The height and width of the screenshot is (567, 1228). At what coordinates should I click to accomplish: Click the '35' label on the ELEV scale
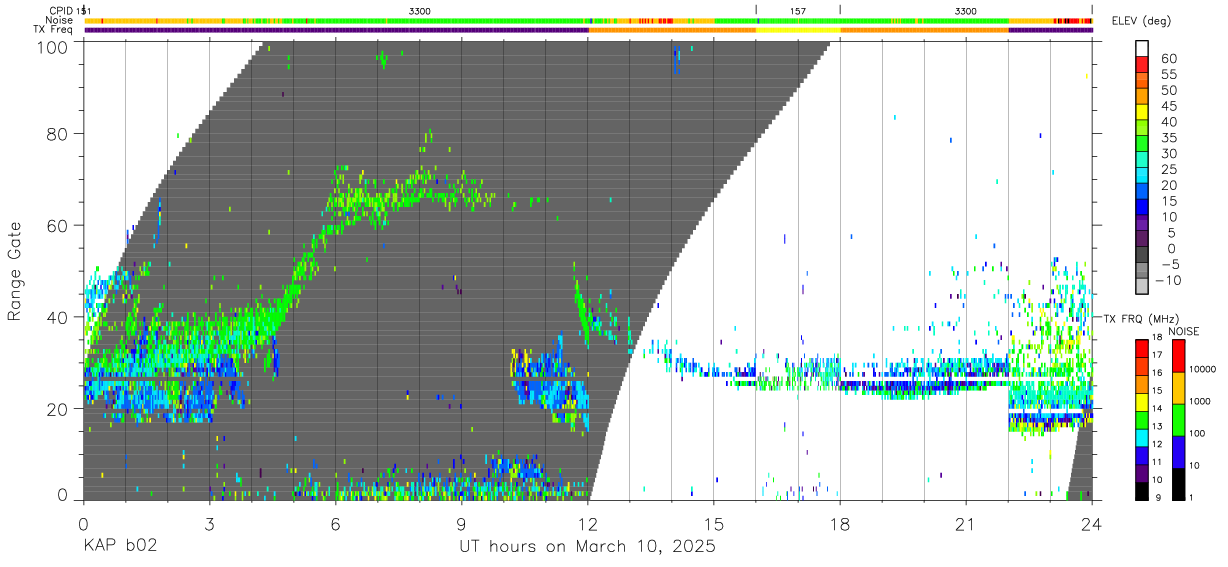click(1167, 137)
